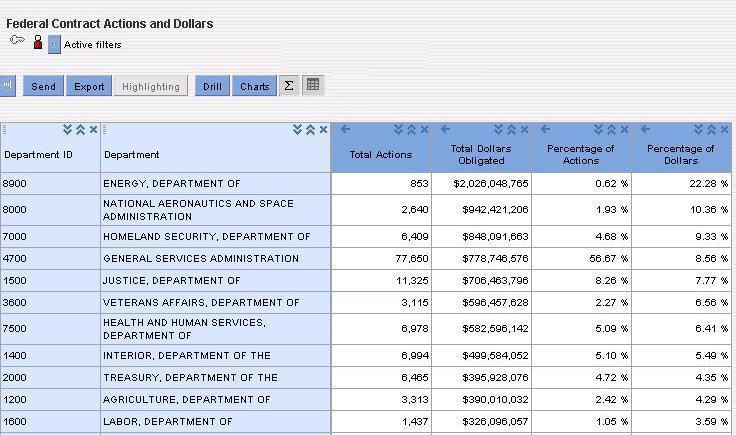Open the blue info icon next to Active filters
This screenshot has width=736, height=435.
click(x=54, y=45)
